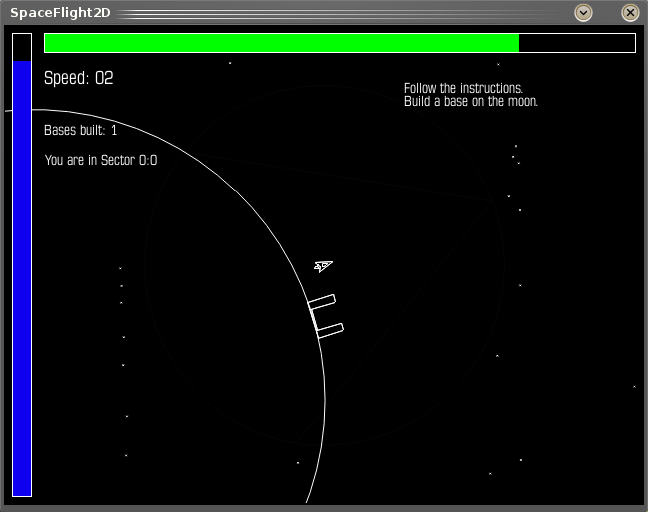
Task: Click the upper base building on the planet
Action: (322, 302)
